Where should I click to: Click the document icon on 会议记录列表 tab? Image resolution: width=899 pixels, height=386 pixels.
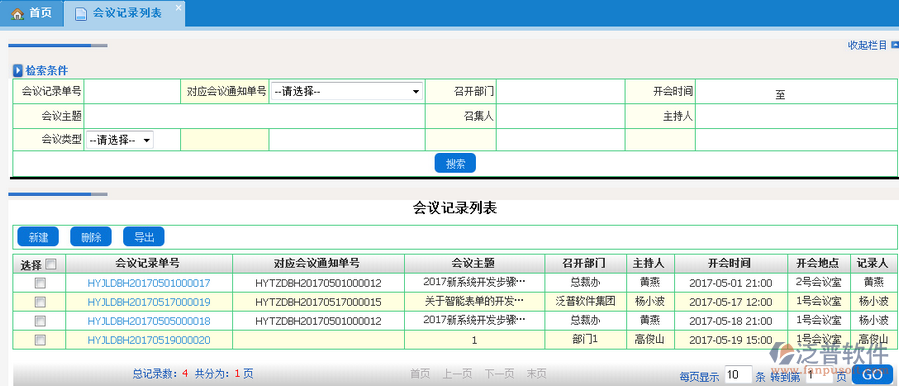coord(81,14)
